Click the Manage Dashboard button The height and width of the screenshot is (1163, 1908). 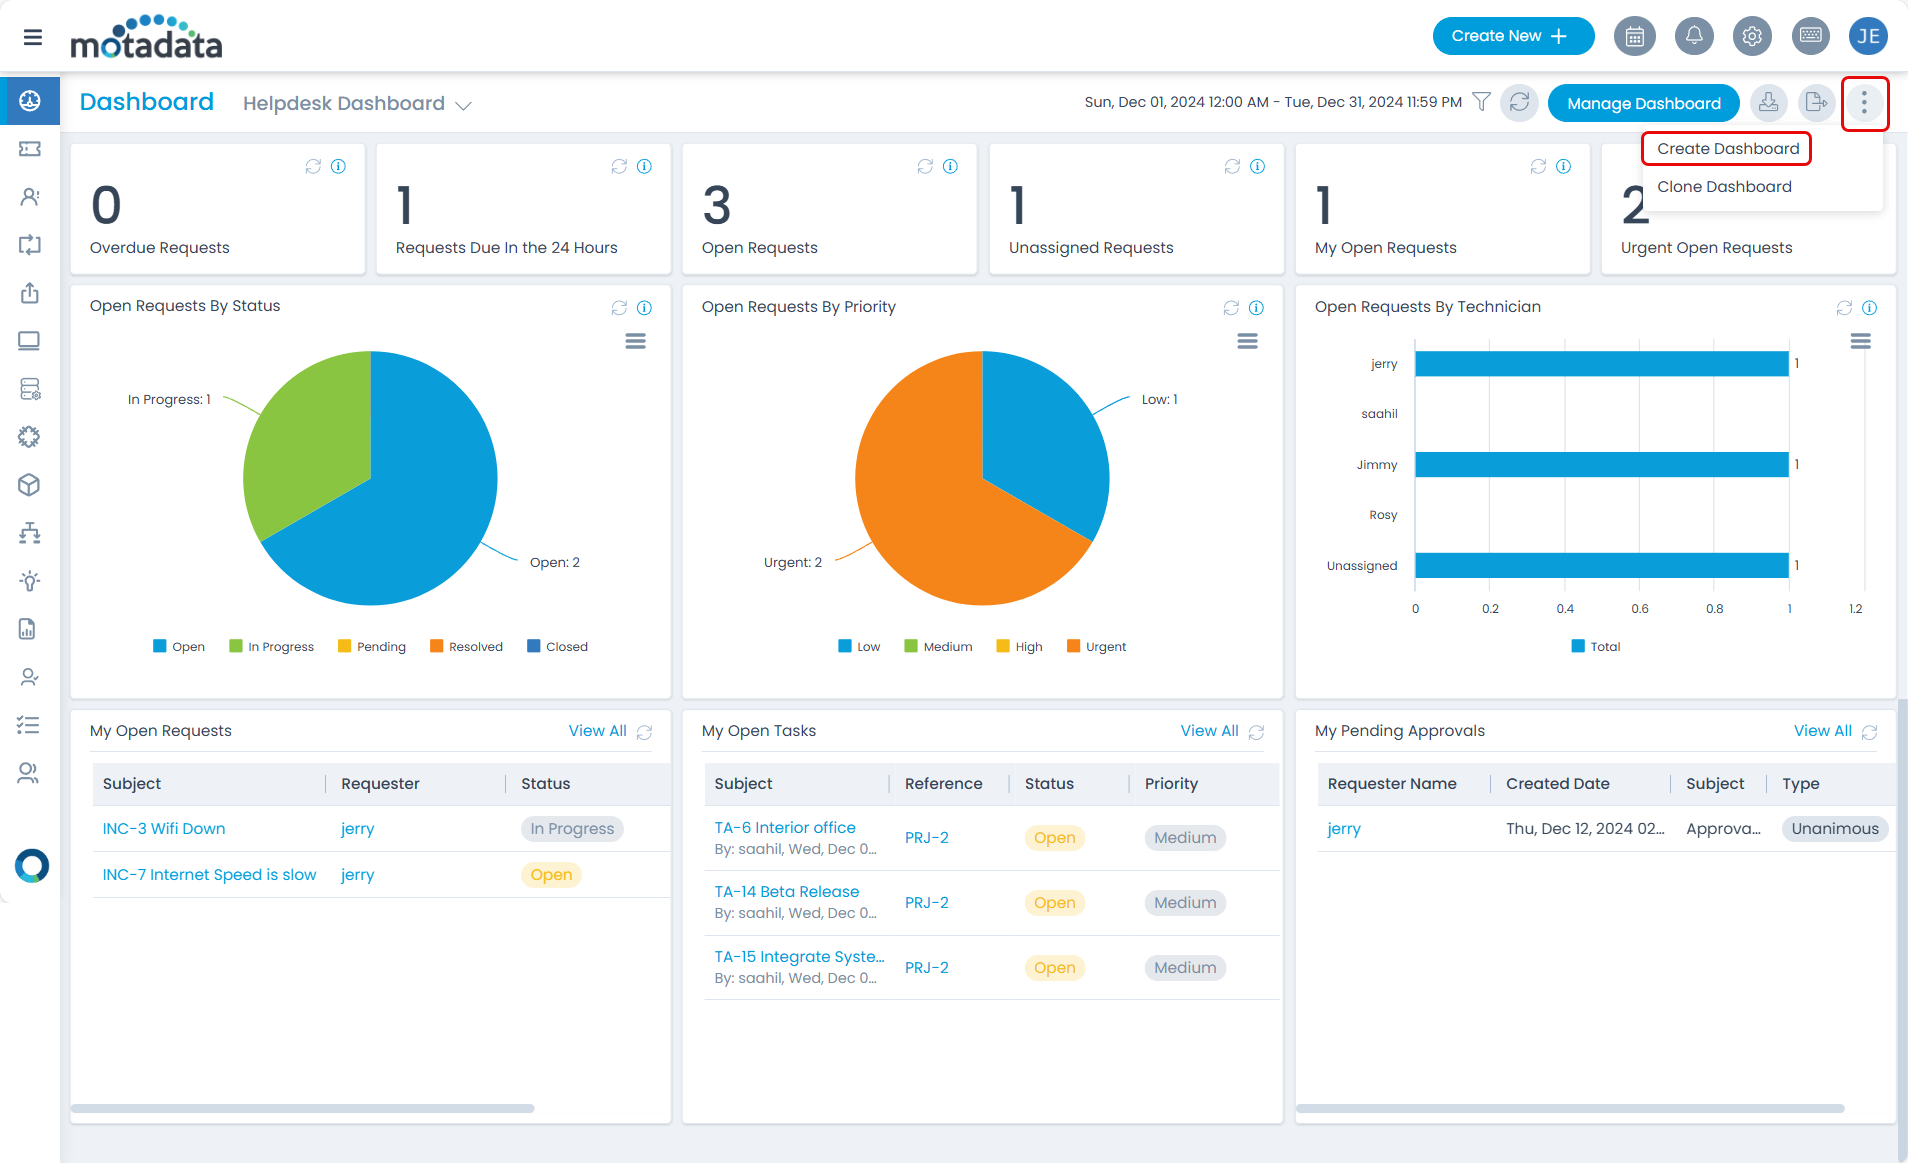coord(1643,103)
